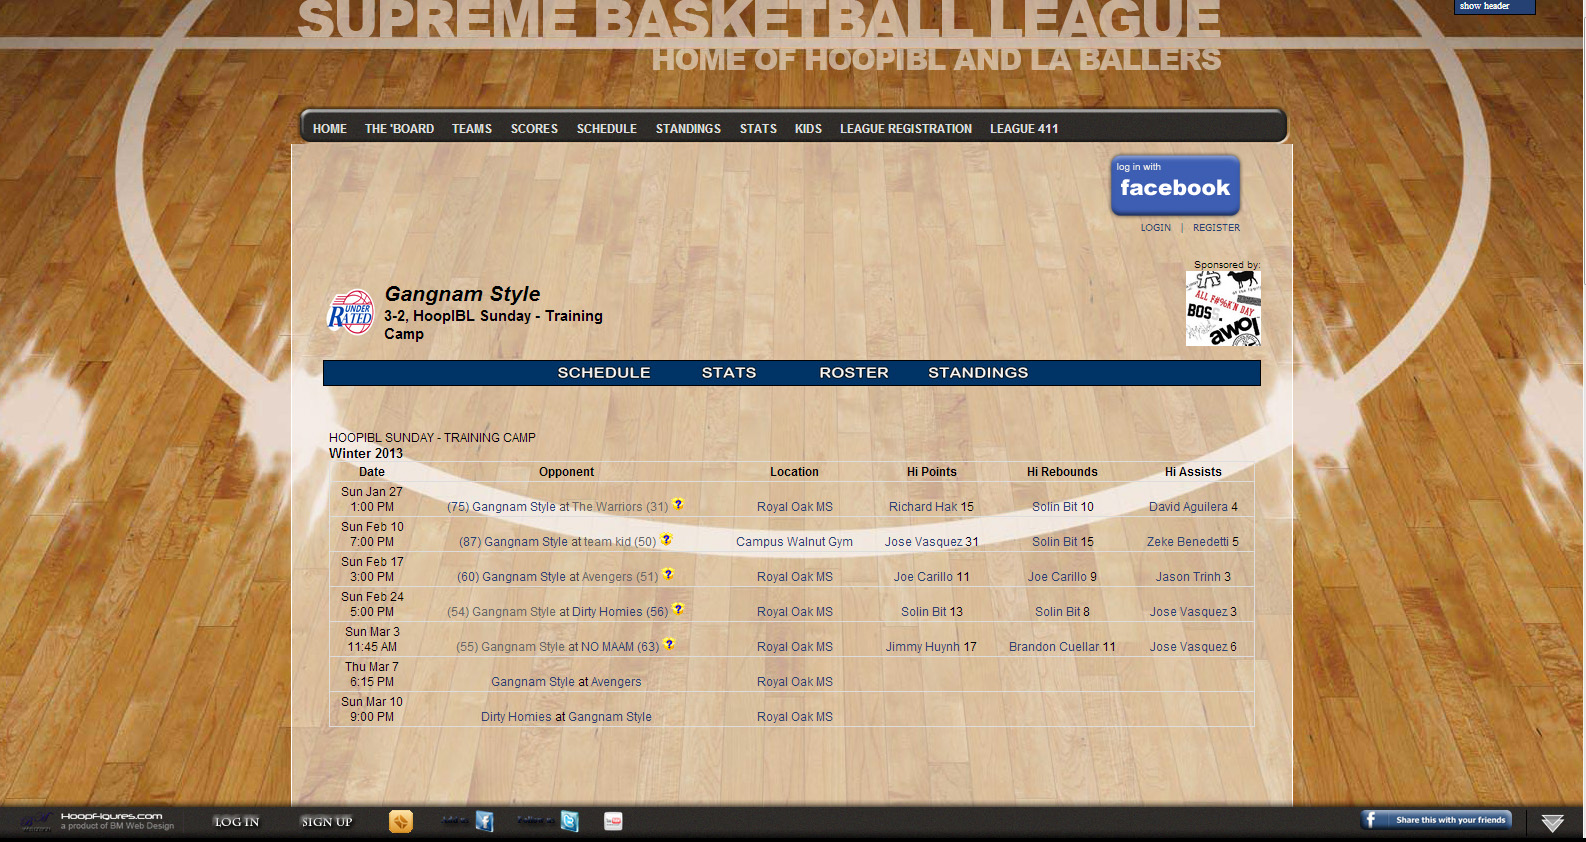Image resolution: width=1586 pixels, height=842 pixels.
Task: Click the Facebook icon in the bottom bar
Action: pos(484,821)
